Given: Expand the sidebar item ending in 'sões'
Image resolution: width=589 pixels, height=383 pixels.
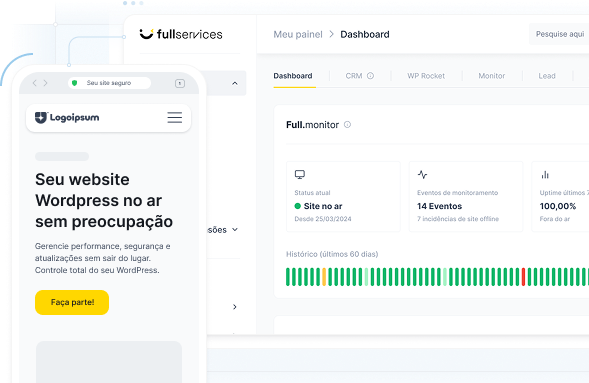Looking at the screenshot, I should point(222,230).
